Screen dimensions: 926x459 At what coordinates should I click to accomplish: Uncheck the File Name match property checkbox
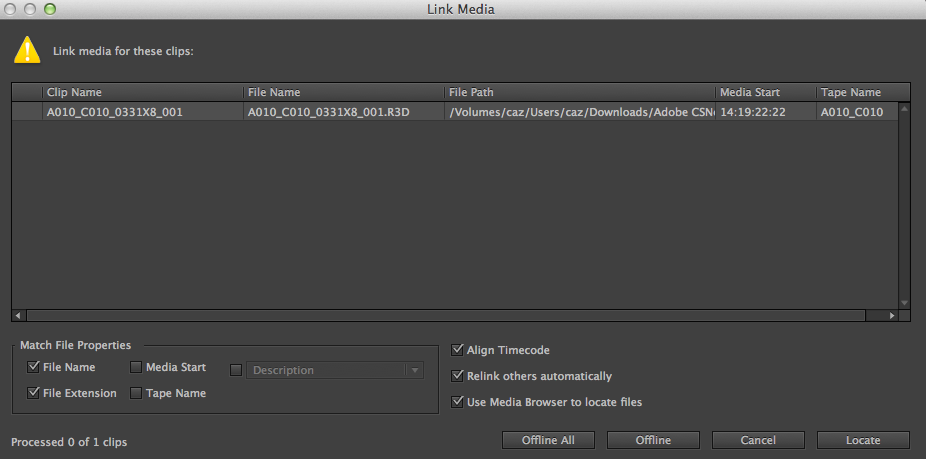pyautogui.click(x=34, y=367)
